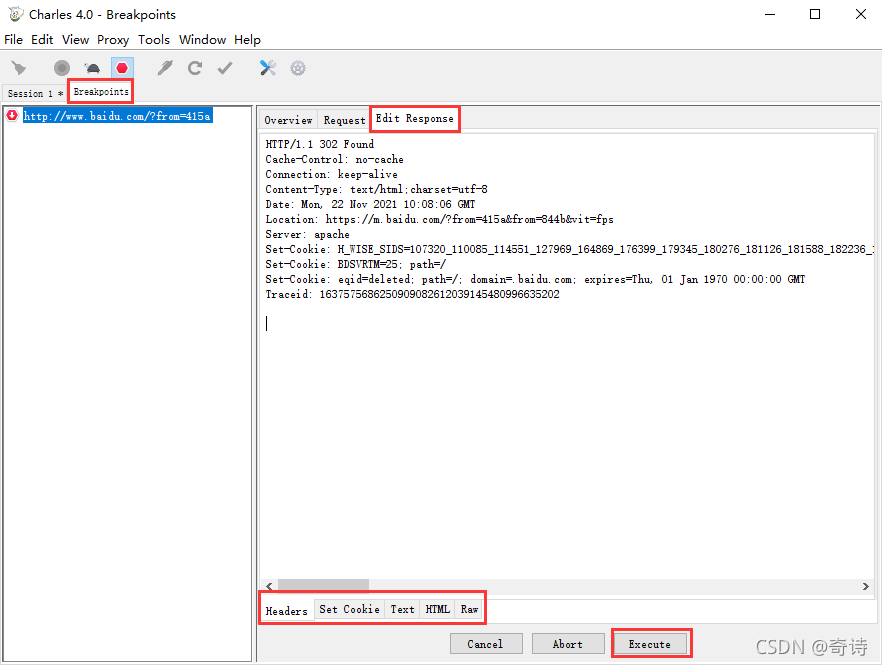Click the 'Cache-Control: no-cache' header line
This screenshot has height=665, width=882.
(x=334, y=159)
